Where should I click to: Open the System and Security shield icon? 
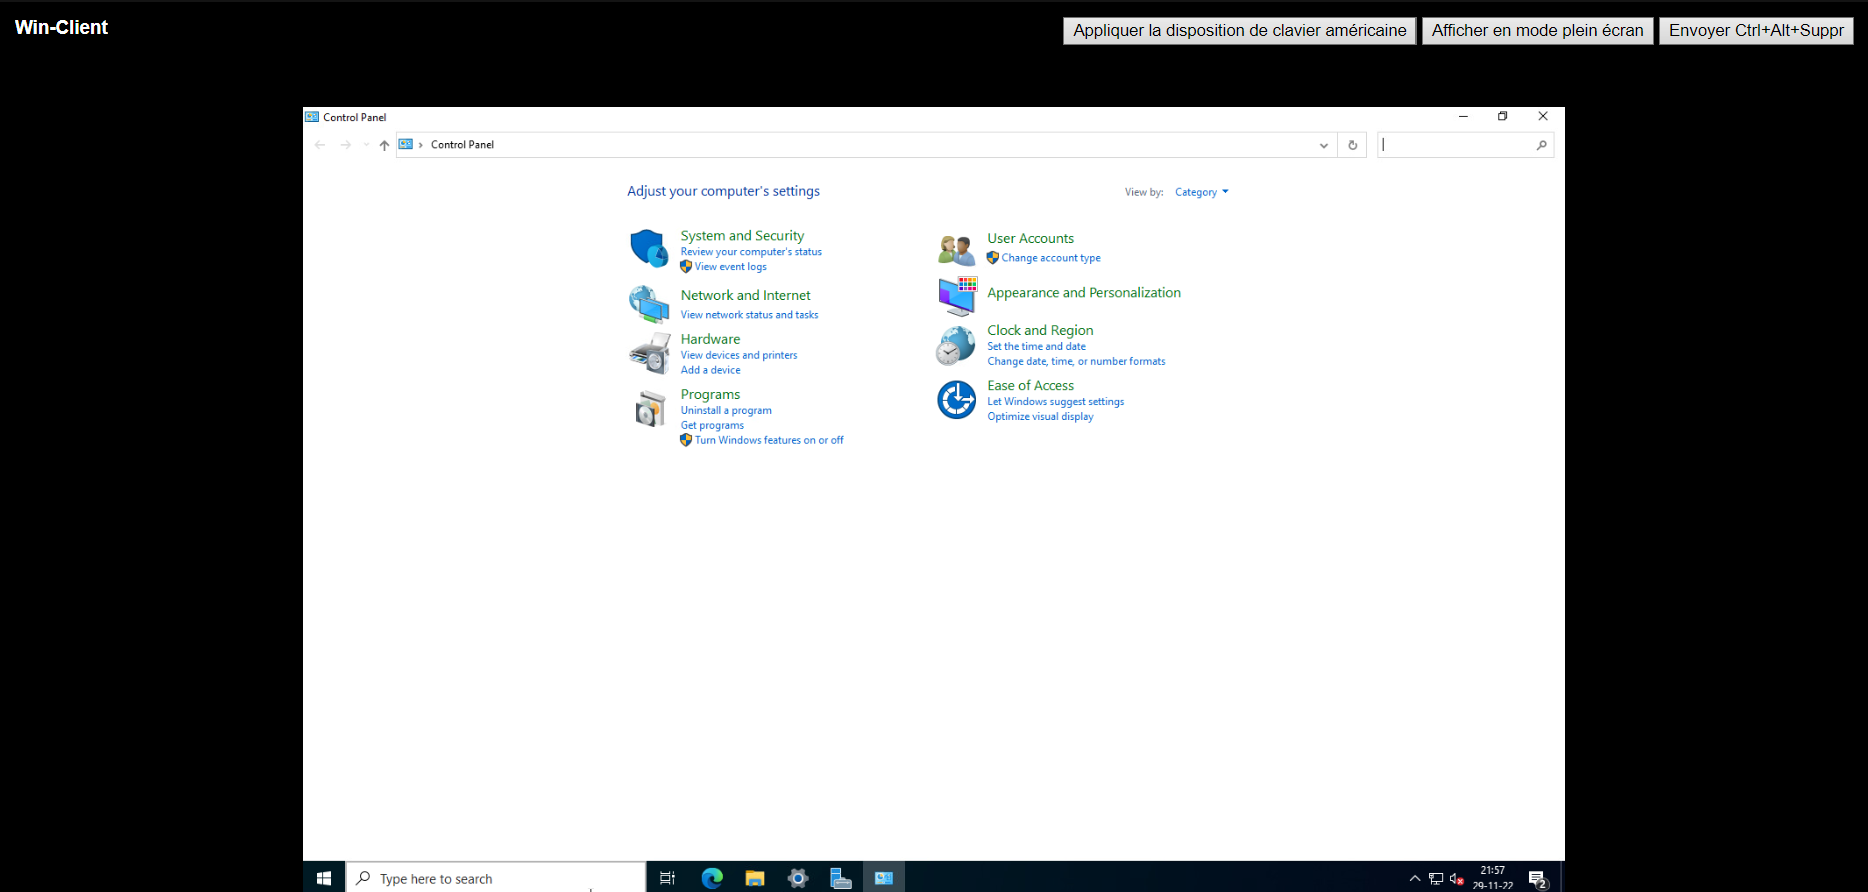pos(649,248)
